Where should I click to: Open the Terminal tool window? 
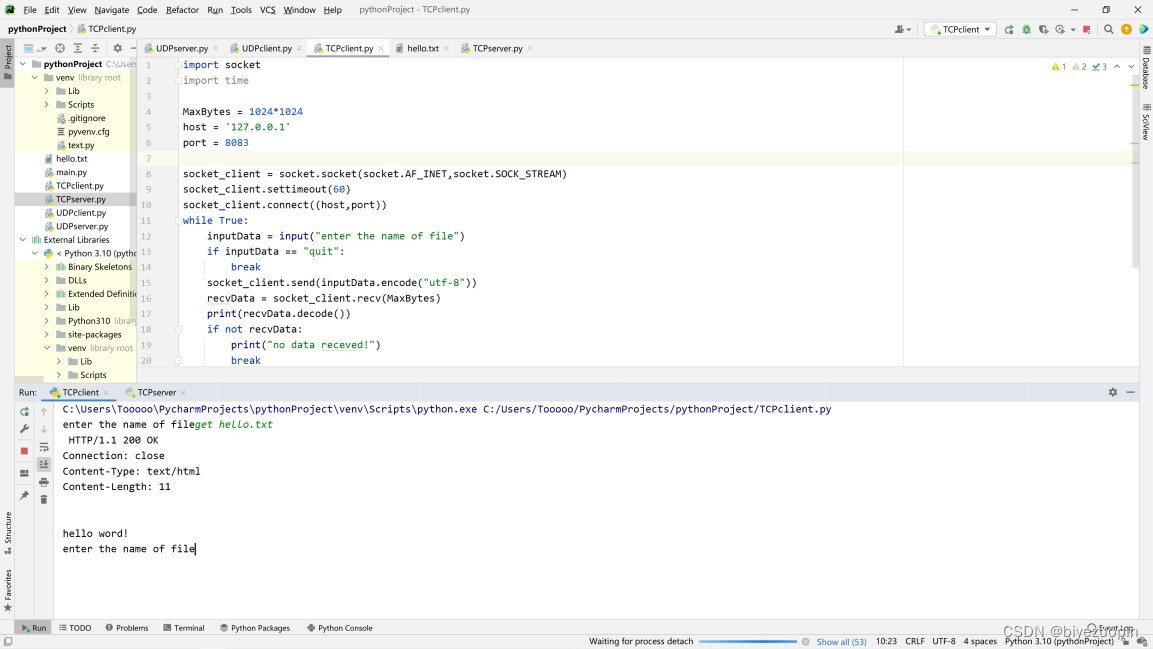183,628
